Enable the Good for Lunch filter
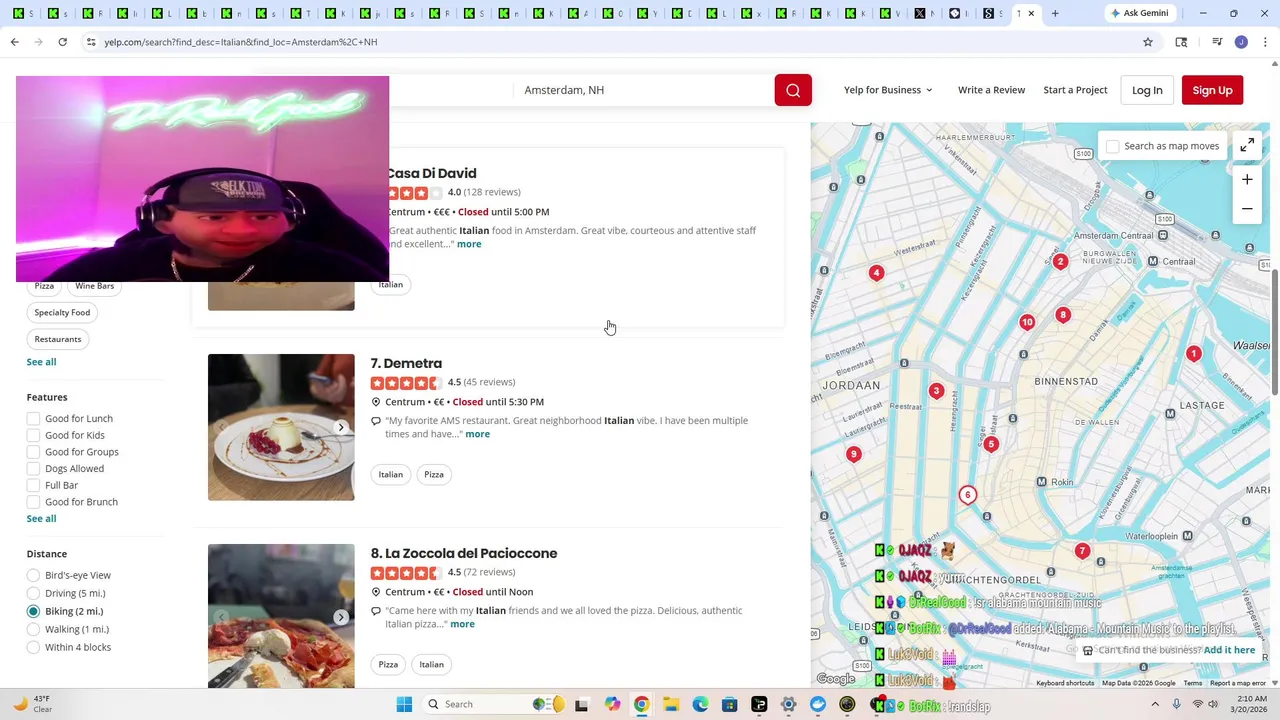Image resolution: width=1280 pixels, height=720 pixels. [x=33, y=419]
